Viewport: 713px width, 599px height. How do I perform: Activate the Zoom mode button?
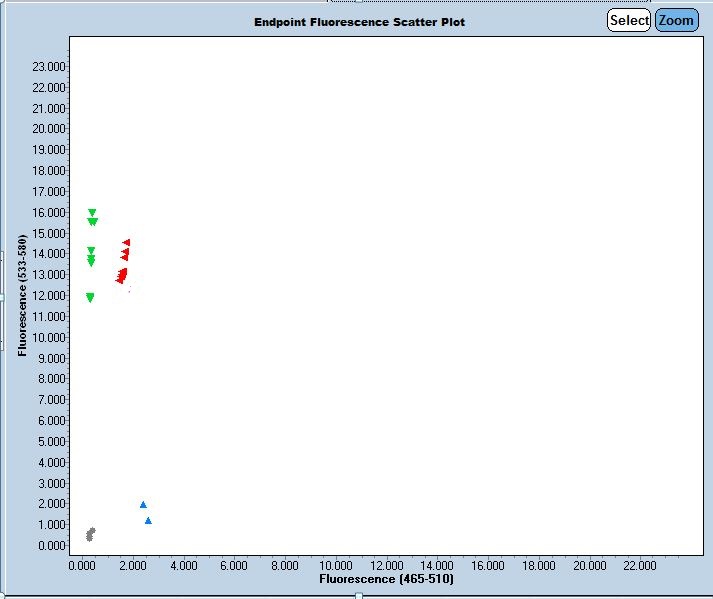pyautogui.click(x=676, y=20)
